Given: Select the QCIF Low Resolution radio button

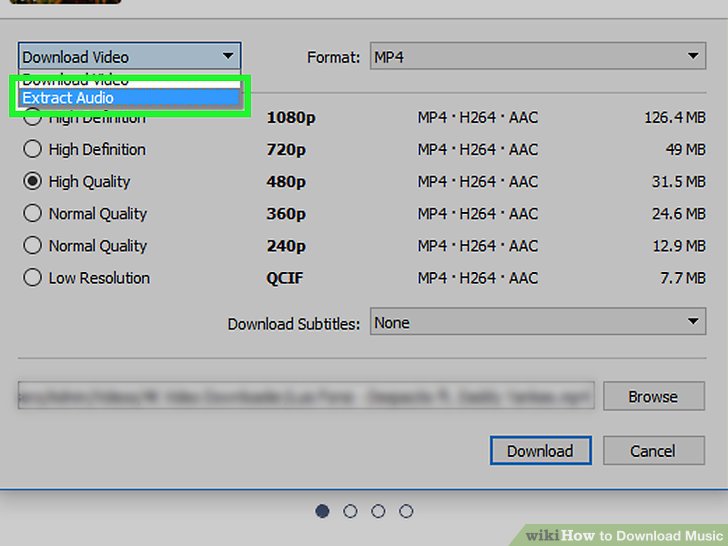Looking at the screenshot, I should pos(32,278).
